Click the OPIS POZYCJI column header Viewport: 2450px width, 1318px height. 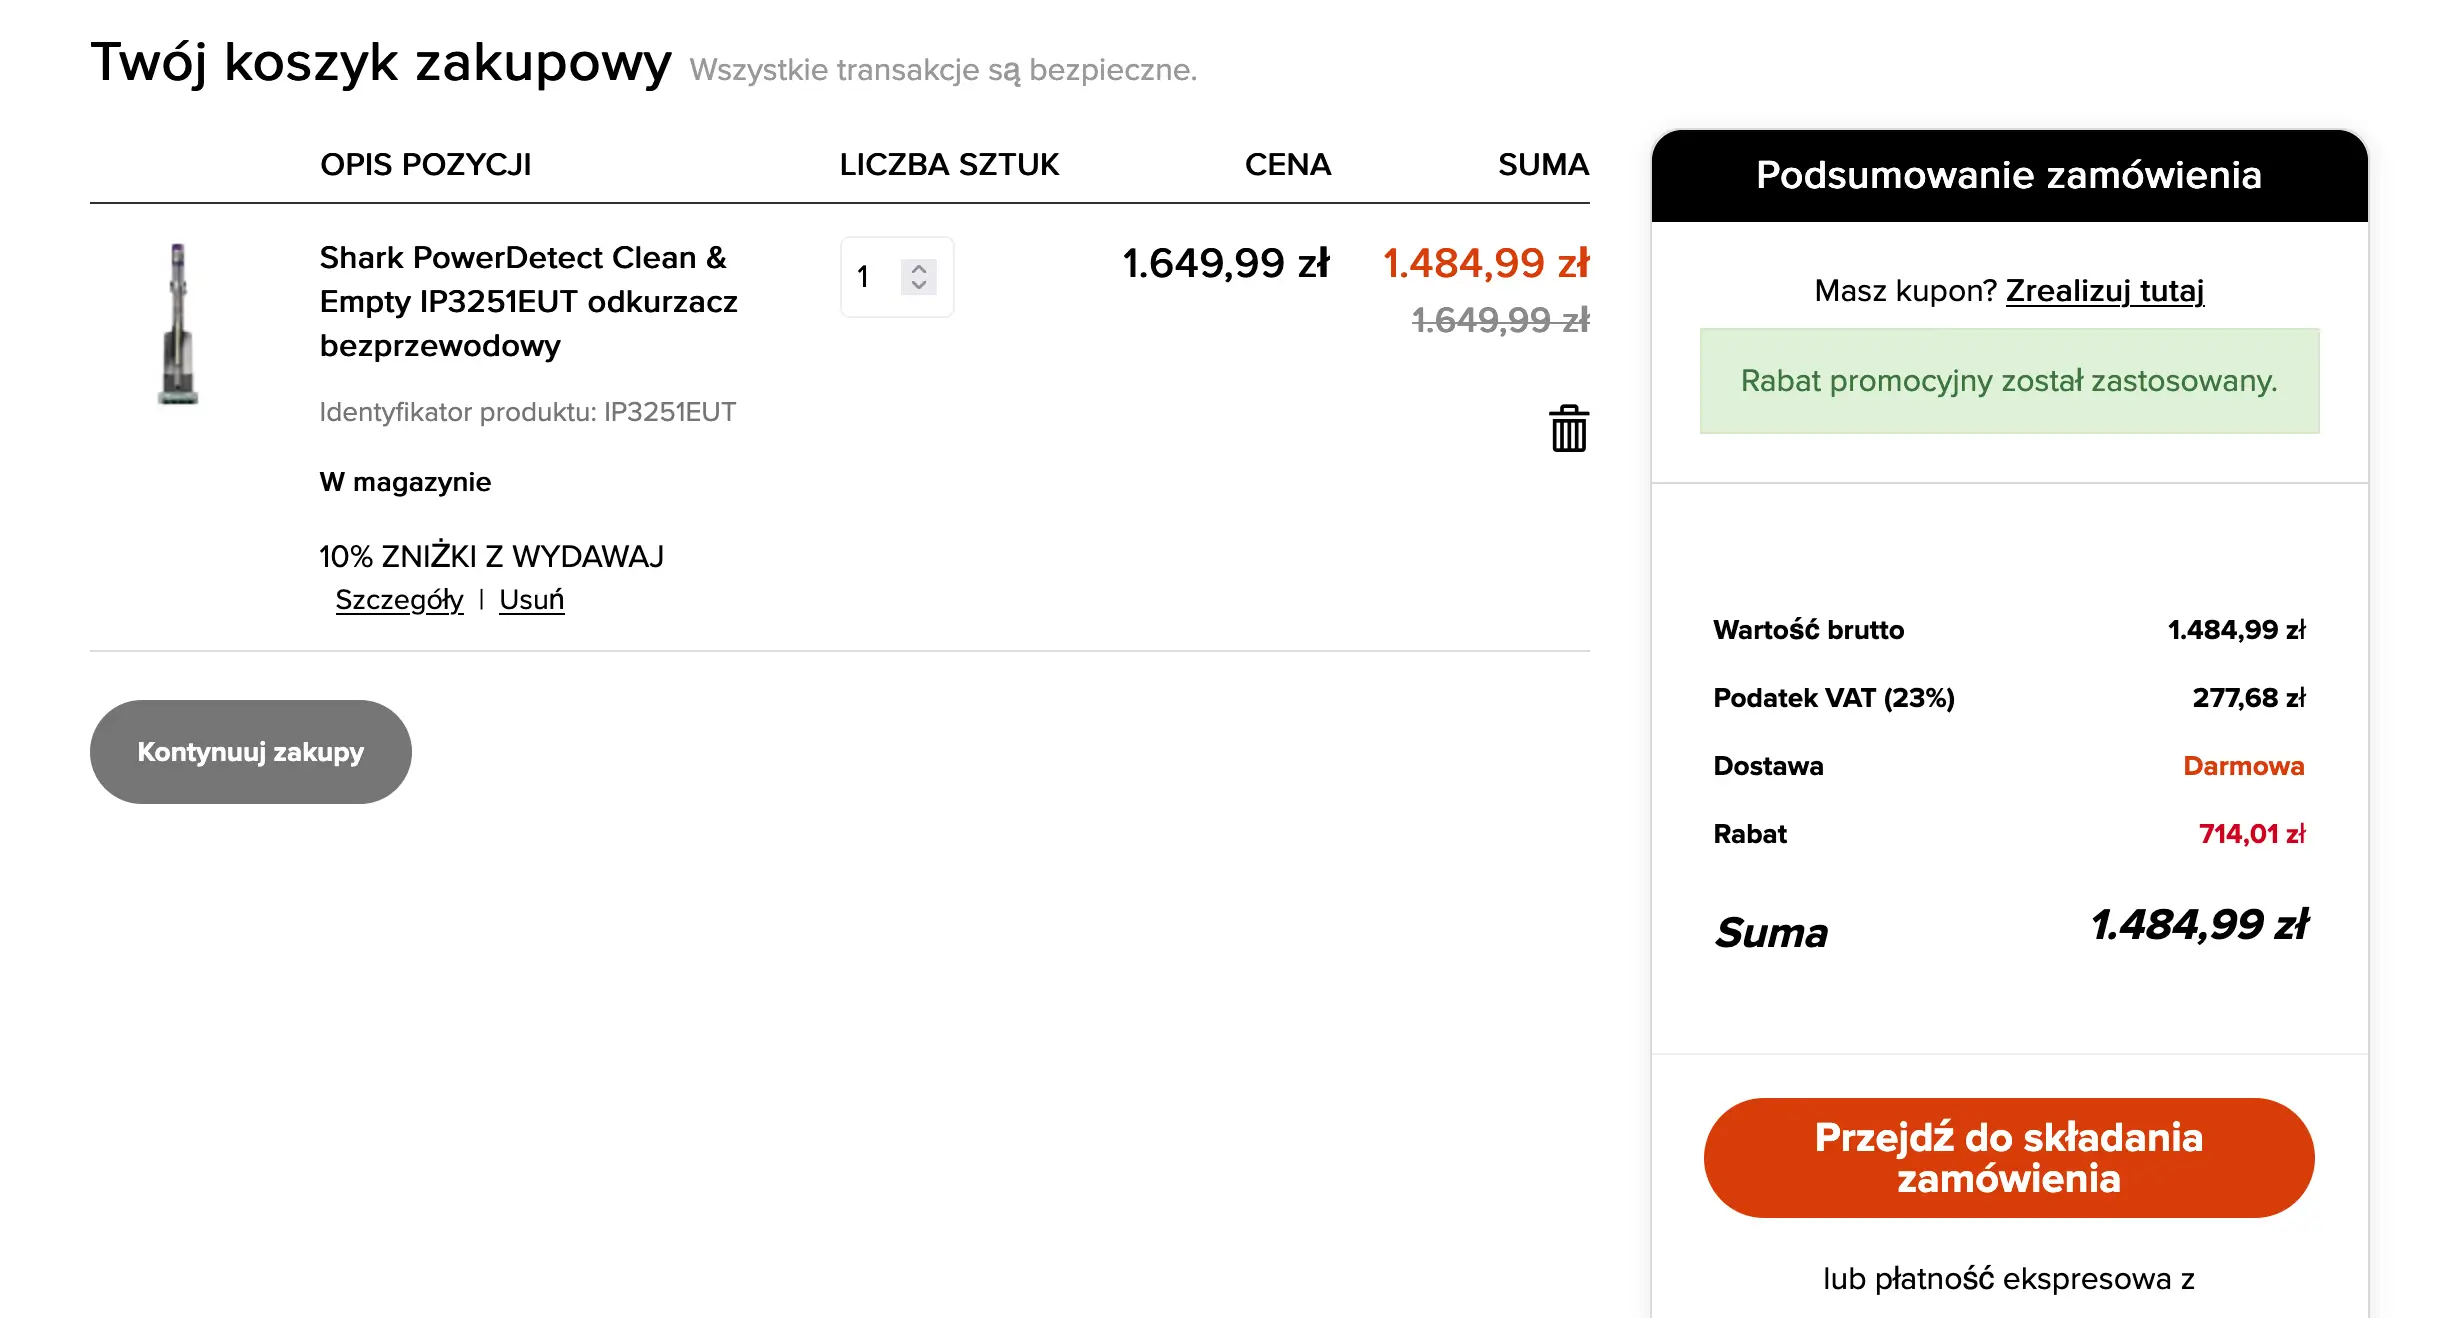tap(425, 165)
